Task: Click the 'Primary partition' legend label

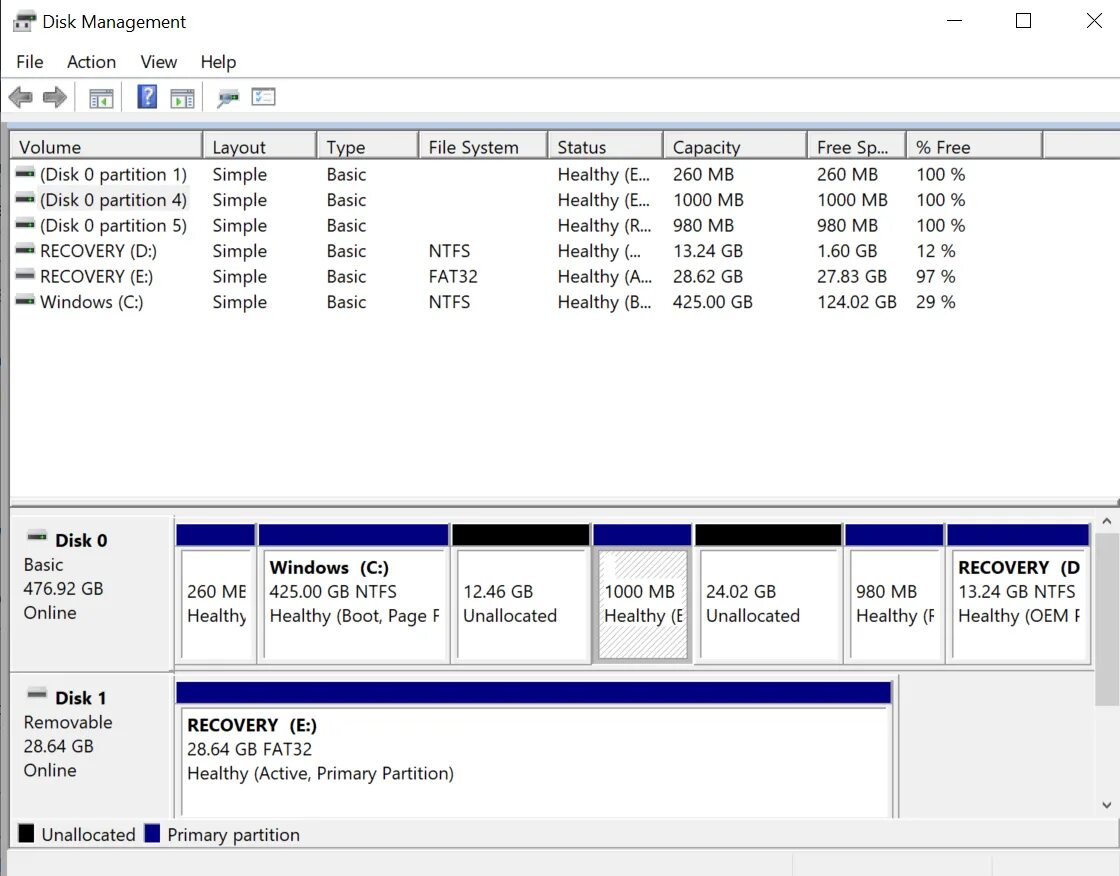Action: pyautogui.click(x=234, y=835)
